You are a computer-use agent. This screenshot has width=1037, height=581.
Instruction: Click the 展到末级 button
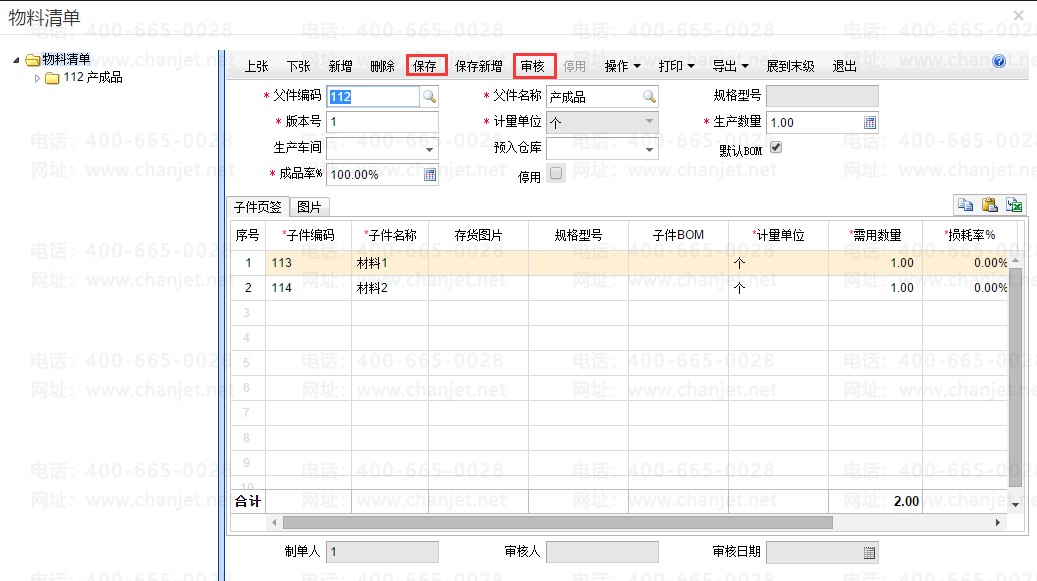pyautogui.click(x=790, y=66)
